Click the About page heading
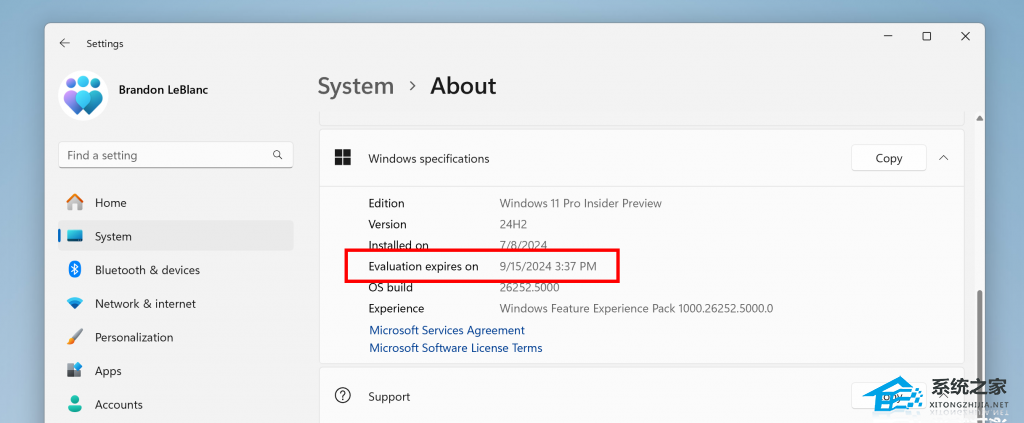This screenshot has width=1024, height=423. coord(463,86)
